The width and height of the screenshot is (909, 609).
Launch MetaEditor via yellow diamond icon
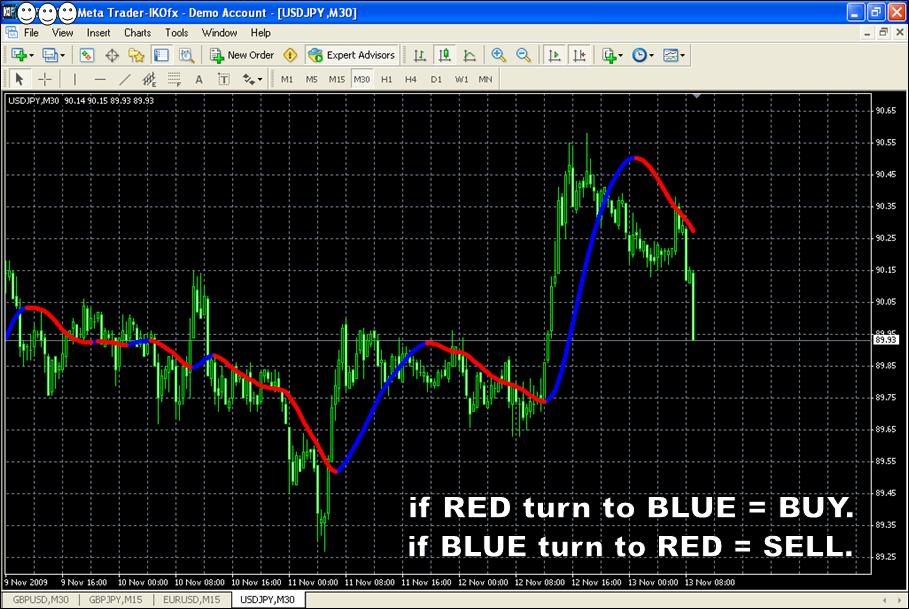pos(290,55)
